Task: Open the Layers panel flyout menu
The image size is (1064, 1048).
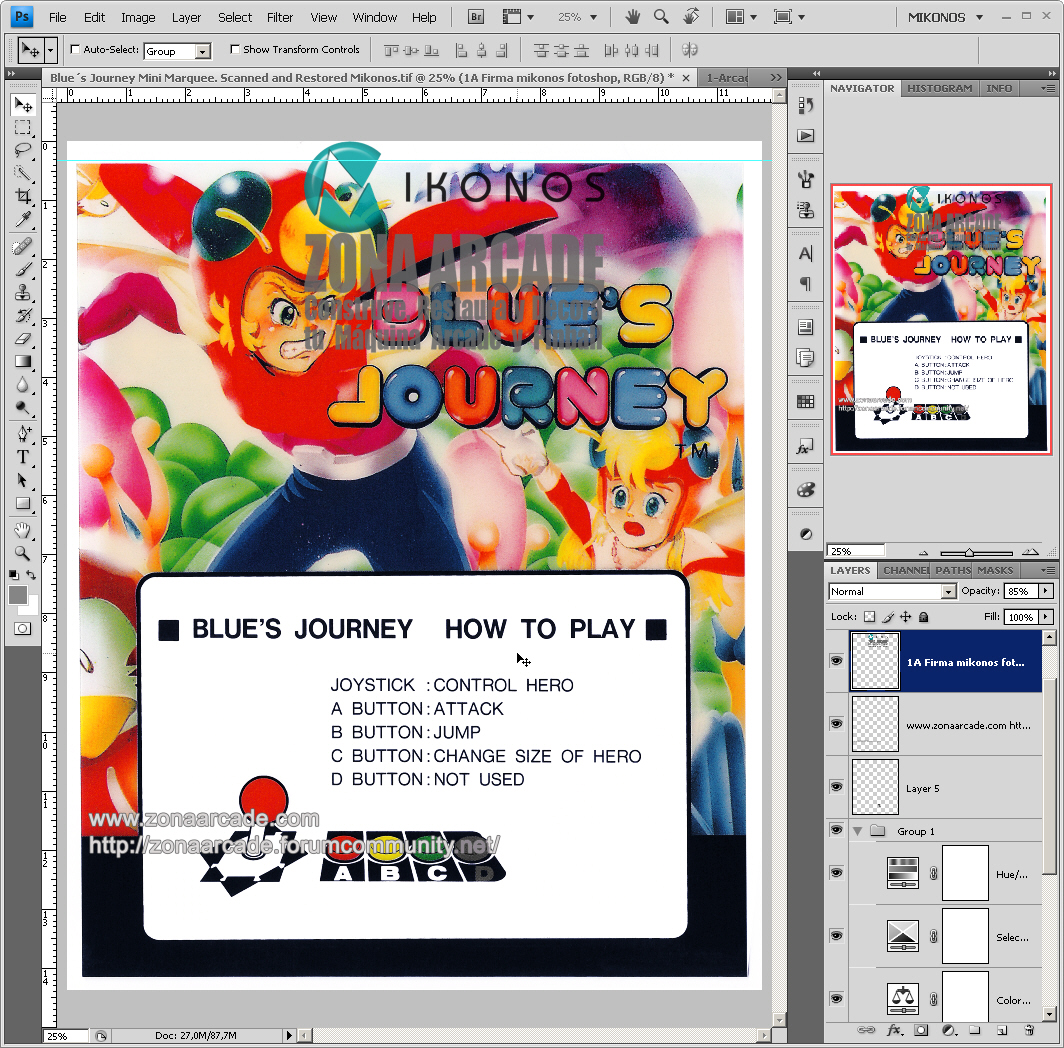Action: pyautogui.click(x=1050, y=569)
